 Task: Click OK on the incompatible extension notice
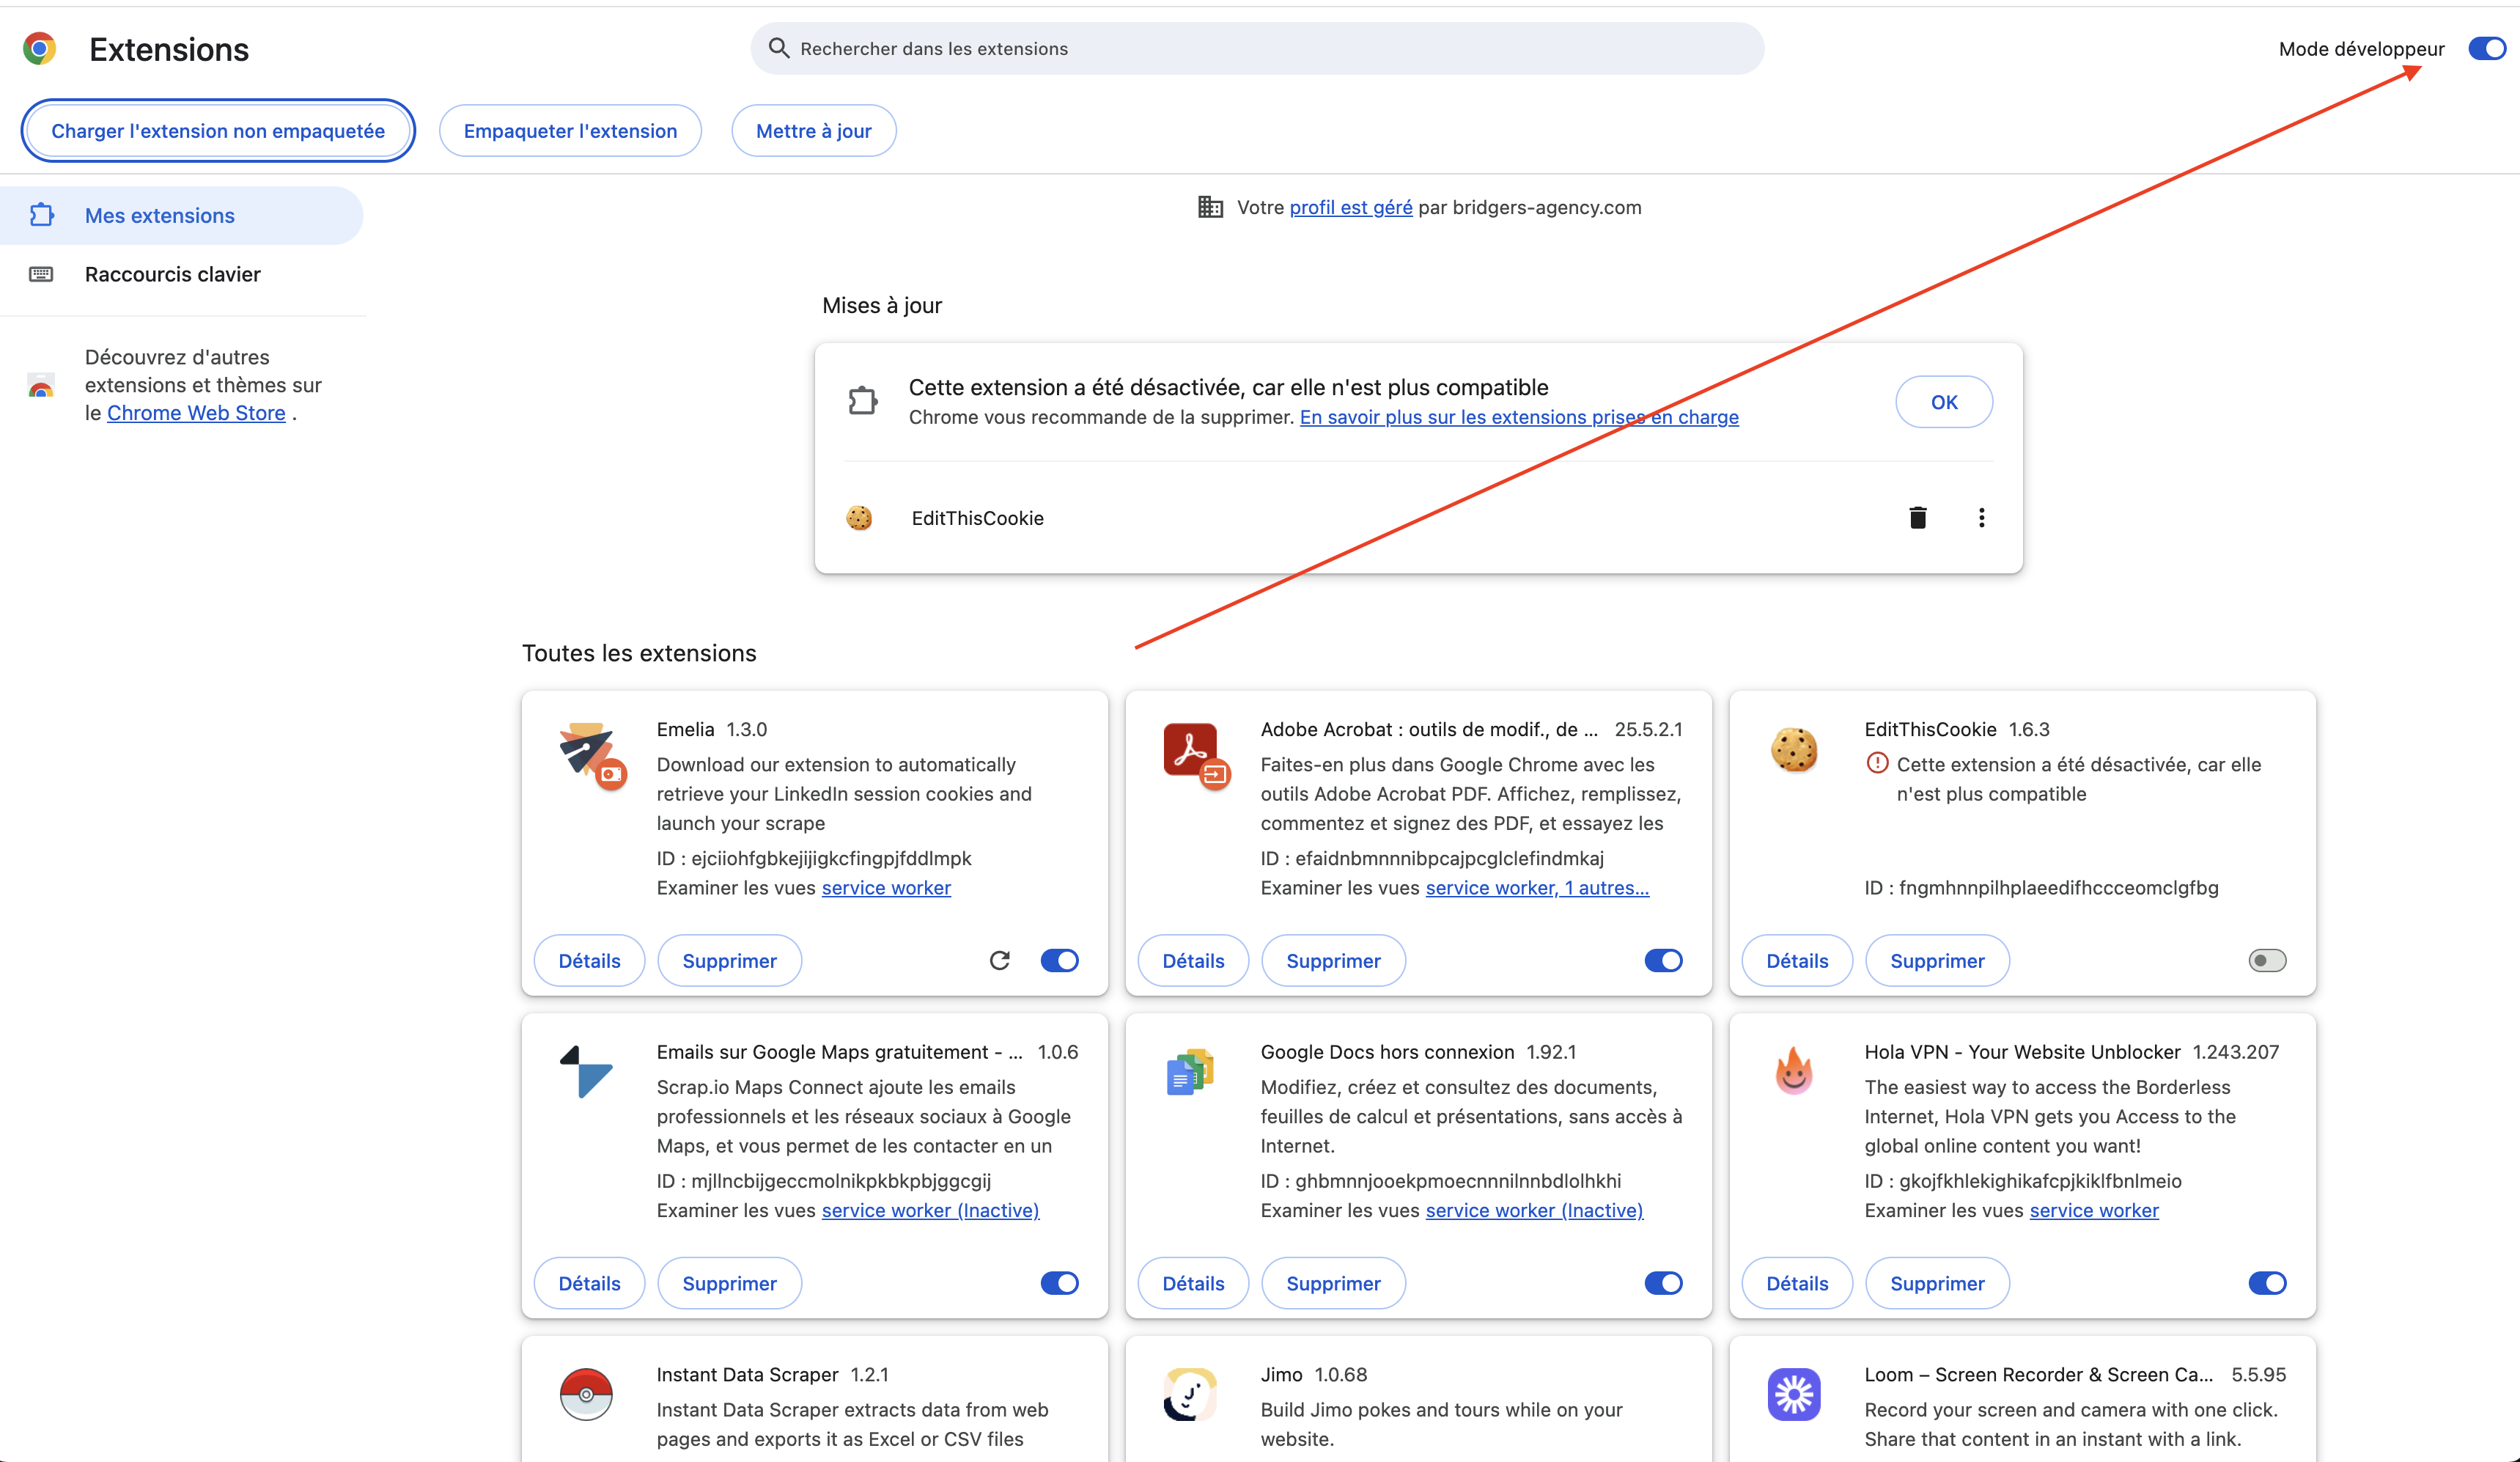point(1943,402)
